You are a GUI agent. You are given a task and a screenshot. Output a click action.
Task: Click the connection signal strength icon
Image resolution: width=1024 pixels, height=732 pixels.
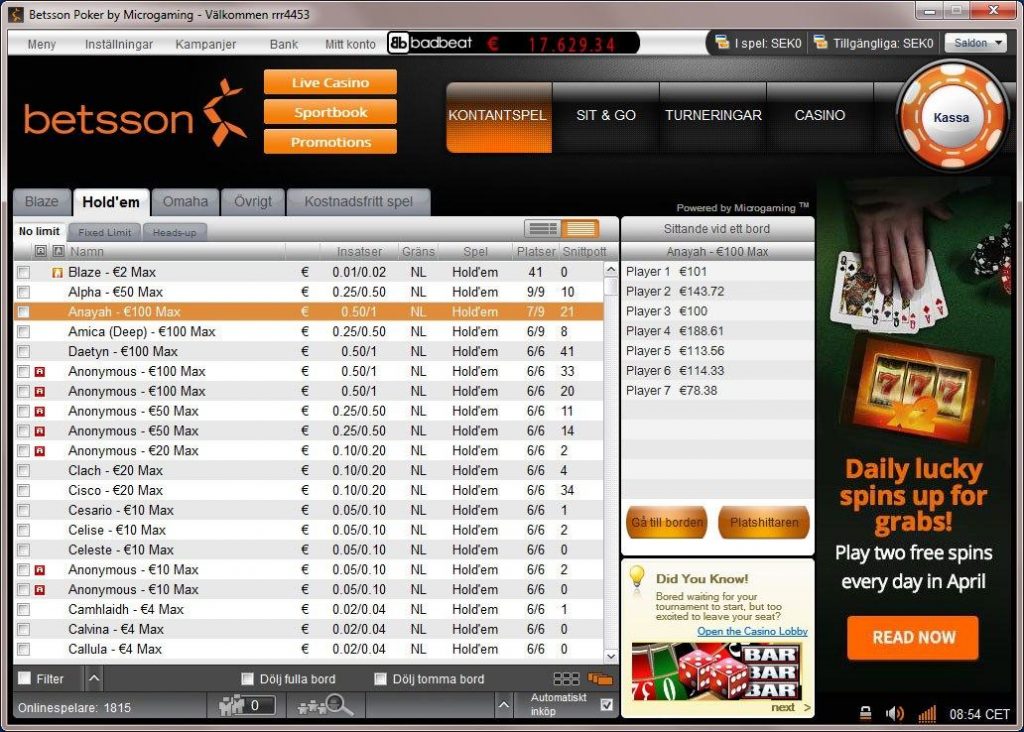point(927,714)
